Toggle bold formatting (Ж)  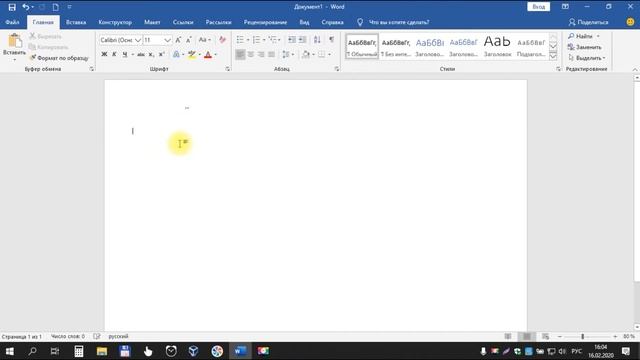[x=104, y=54]
